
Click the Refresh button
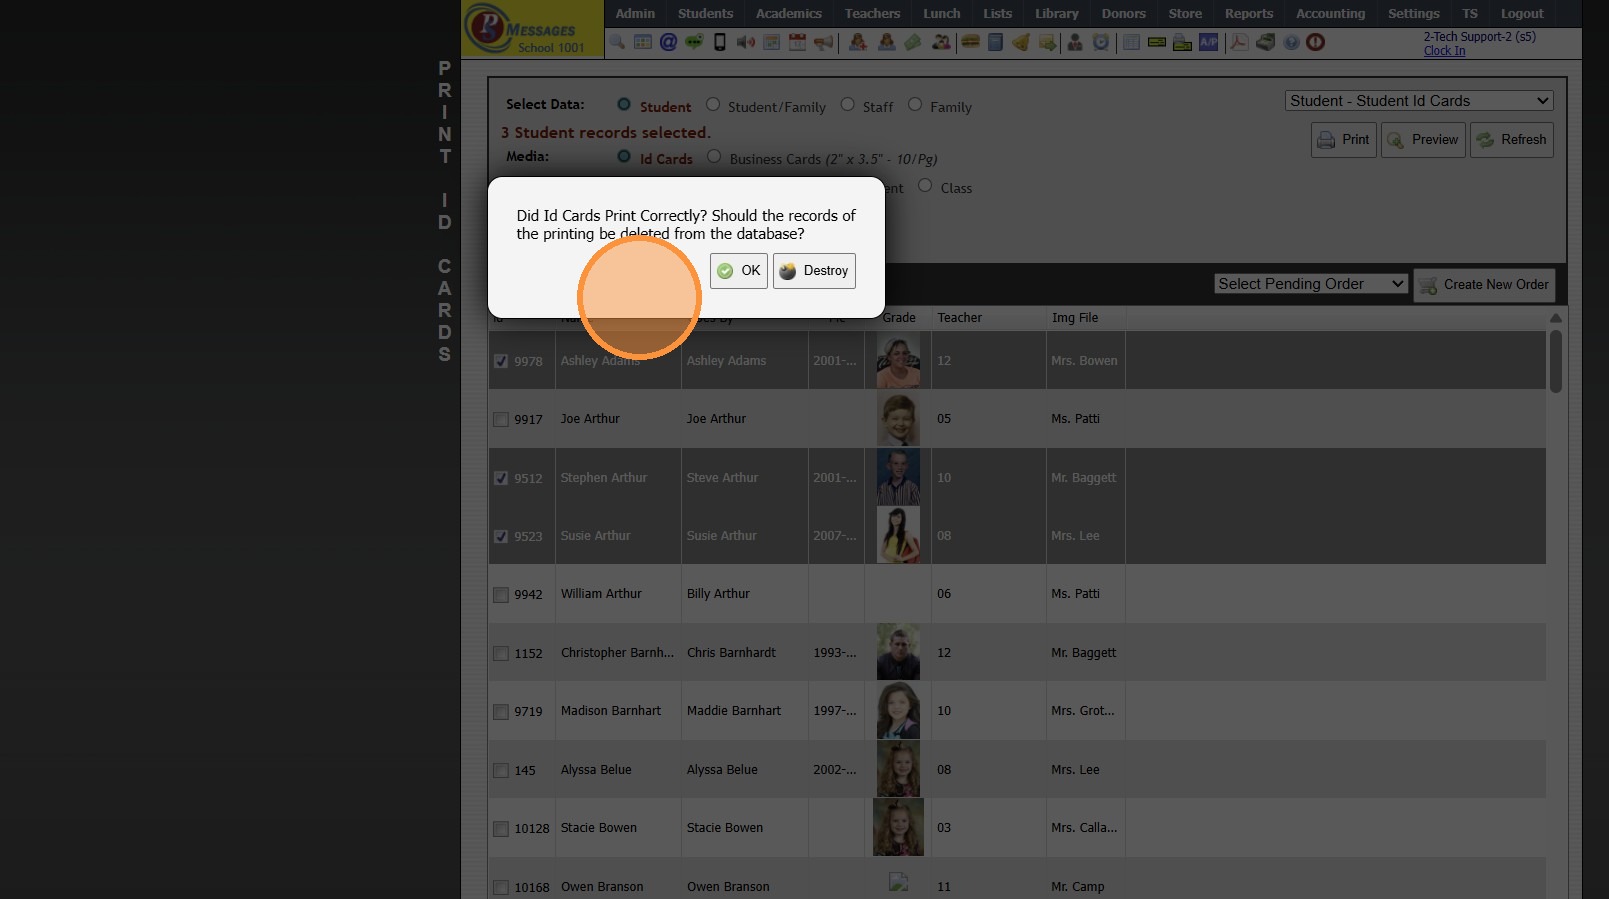[x=1512, y=140]
